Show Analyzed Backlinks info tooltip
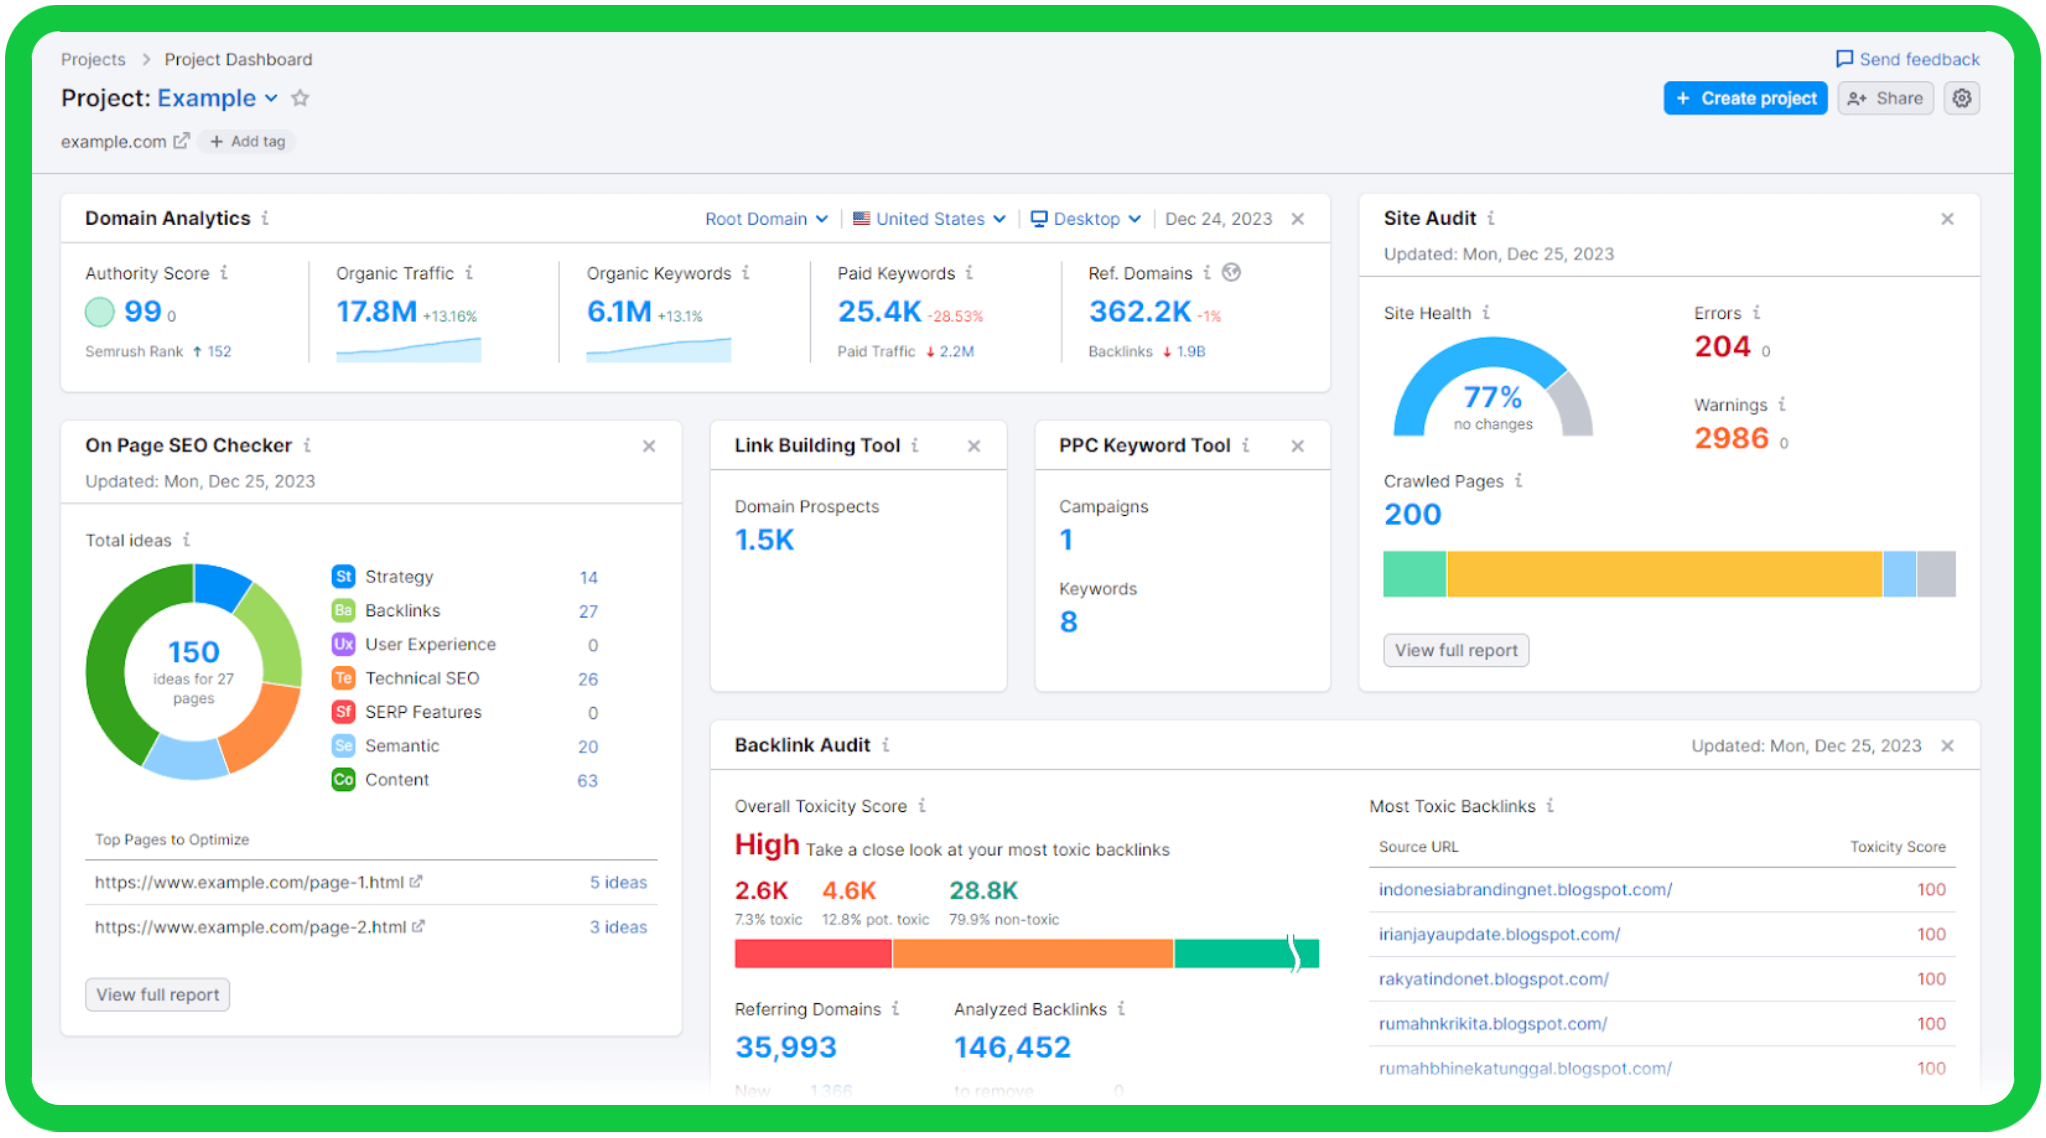The image size is (2046, 1138). click(1121, 1008)
